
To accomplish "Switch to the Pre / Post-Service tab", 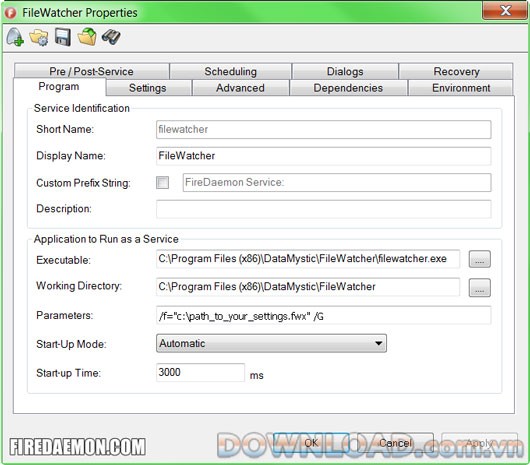I will pos(92,71).
